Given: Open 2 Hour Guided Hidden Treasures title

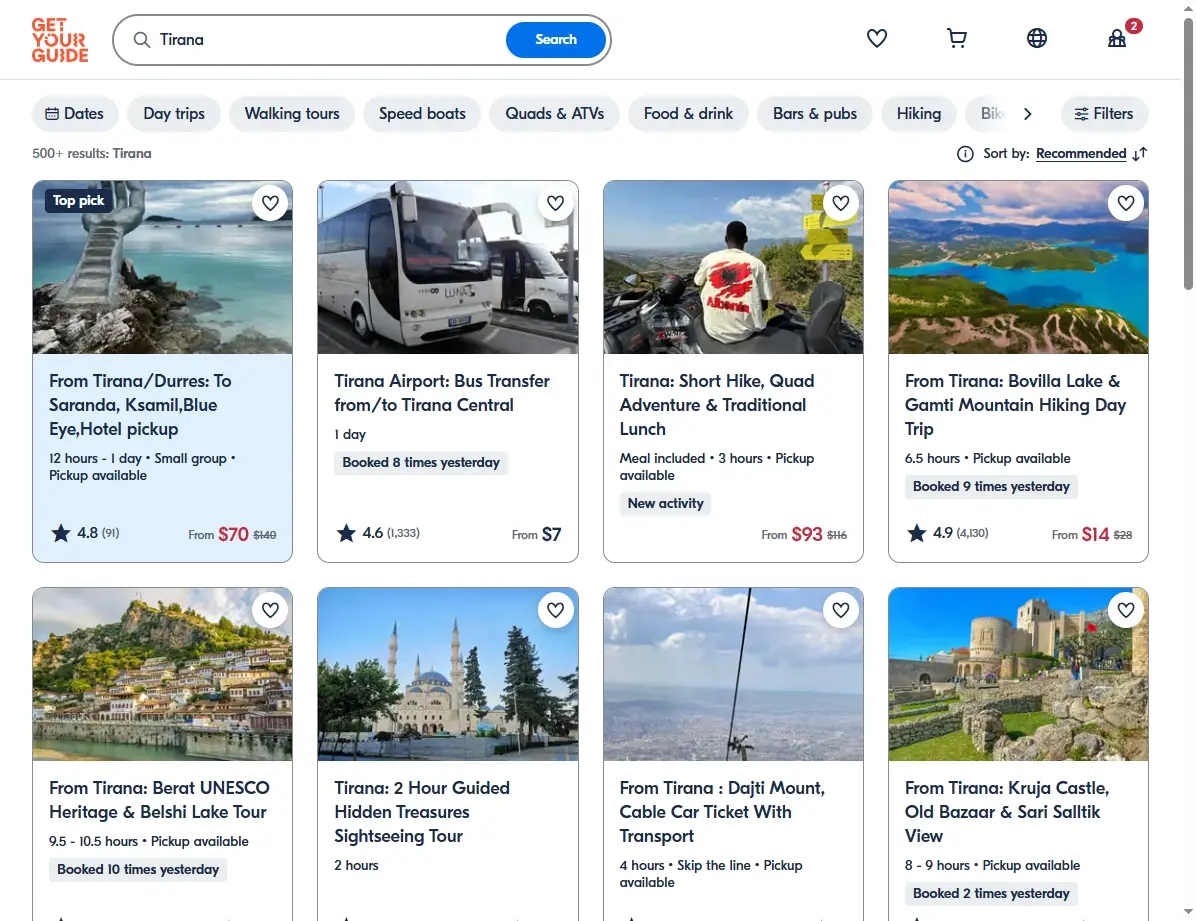Looking at the screenshot, I should pyautogui.click(x=422, y=812).
